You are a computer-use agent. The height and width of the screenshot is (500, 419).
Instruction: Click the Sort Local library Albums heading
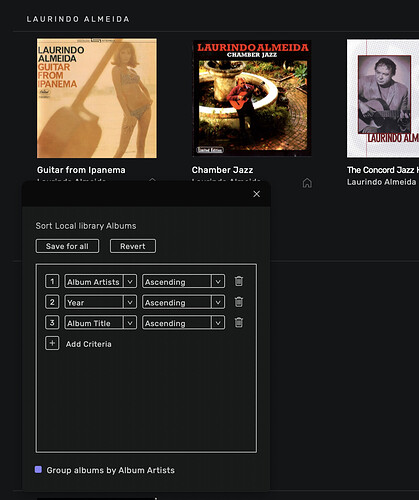[x=86, y=226]
